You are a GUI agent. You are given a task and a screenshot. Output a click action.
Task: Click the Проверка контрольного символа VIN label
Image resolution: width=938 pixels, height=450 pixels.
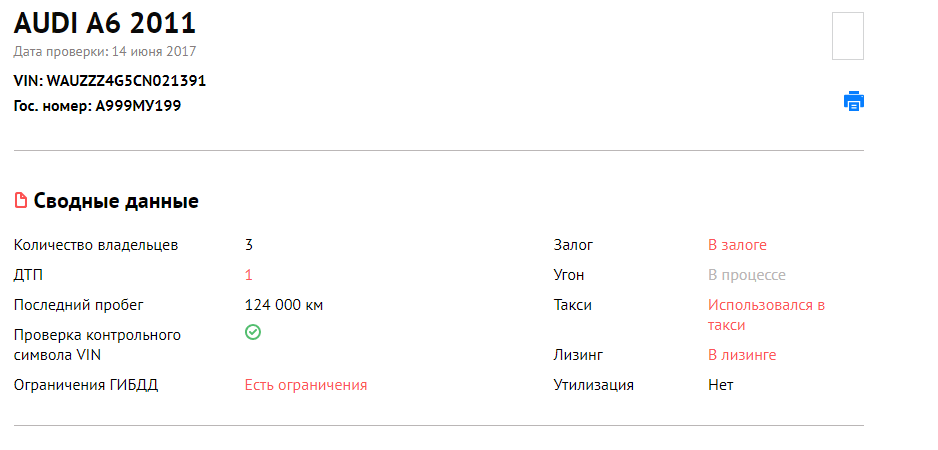98,345
